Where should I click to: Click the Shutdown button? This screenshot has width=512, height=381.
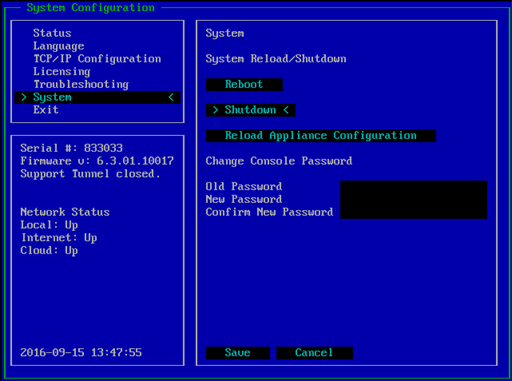click(251, 110)
